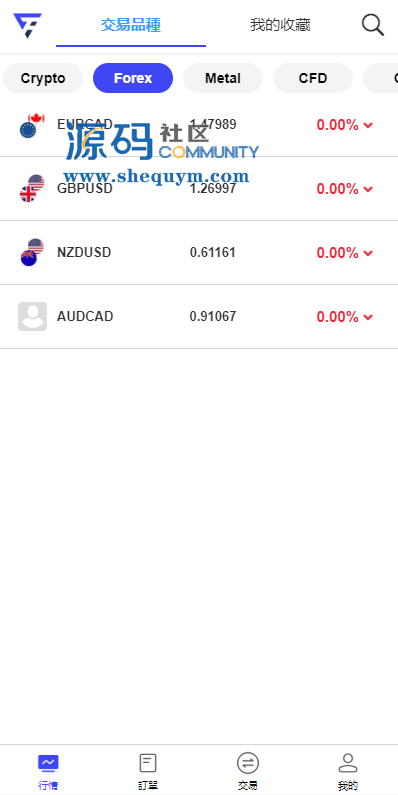Click the NZDUSD flag pair icon
Screen dimensions: 398x795
(32, 252)
